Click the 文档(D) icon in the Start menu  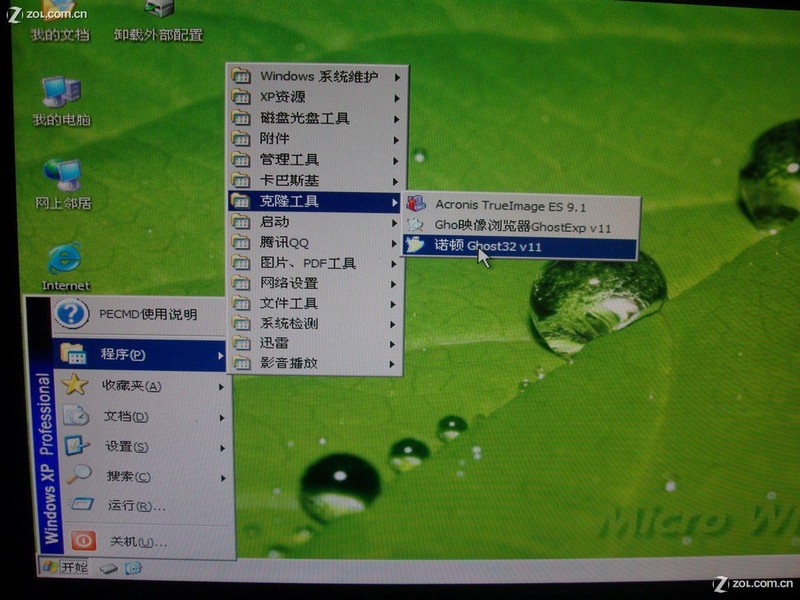76,416
